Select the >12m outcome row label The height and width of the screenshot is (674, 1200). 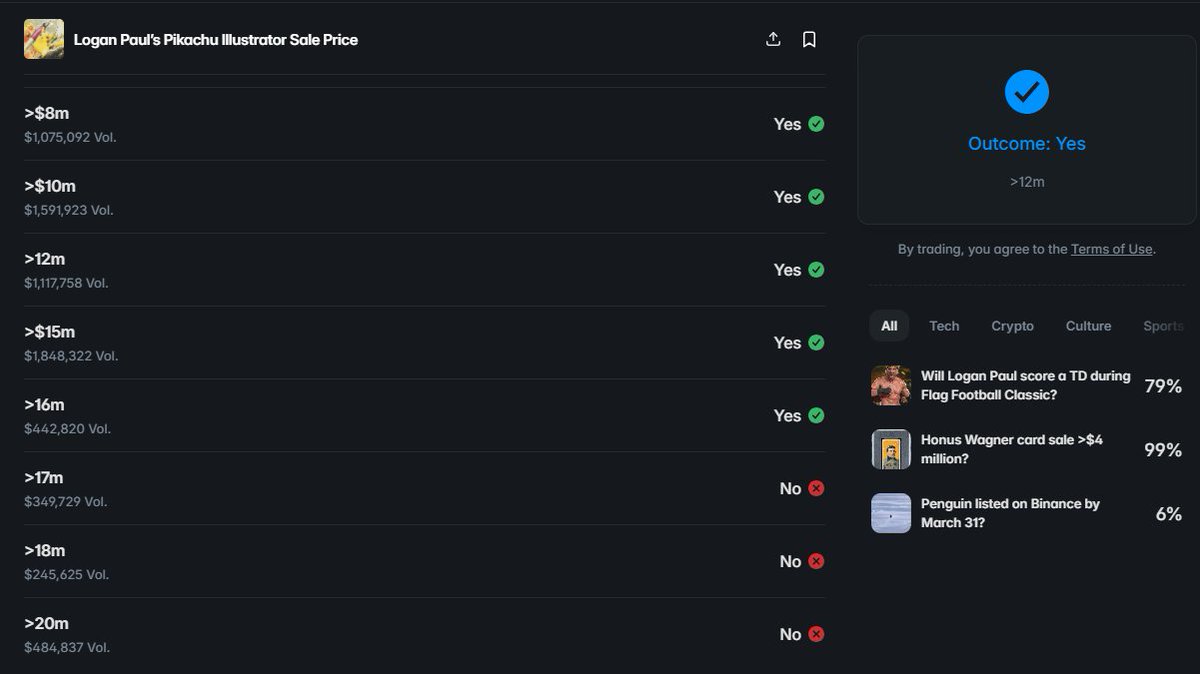point(45,259)
